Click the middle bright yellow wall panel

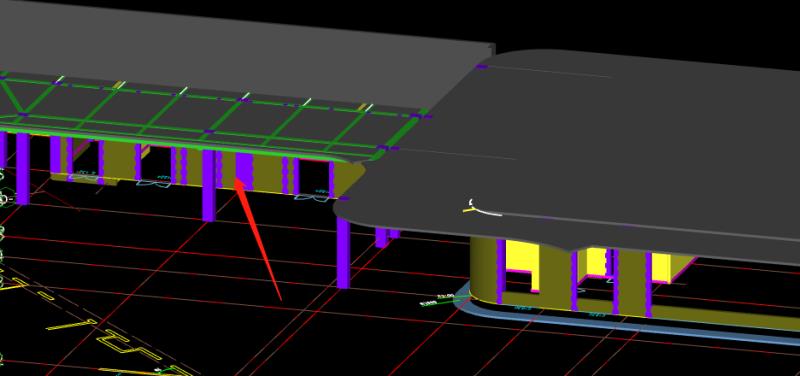pyautogui.click(x=595, y=261)
